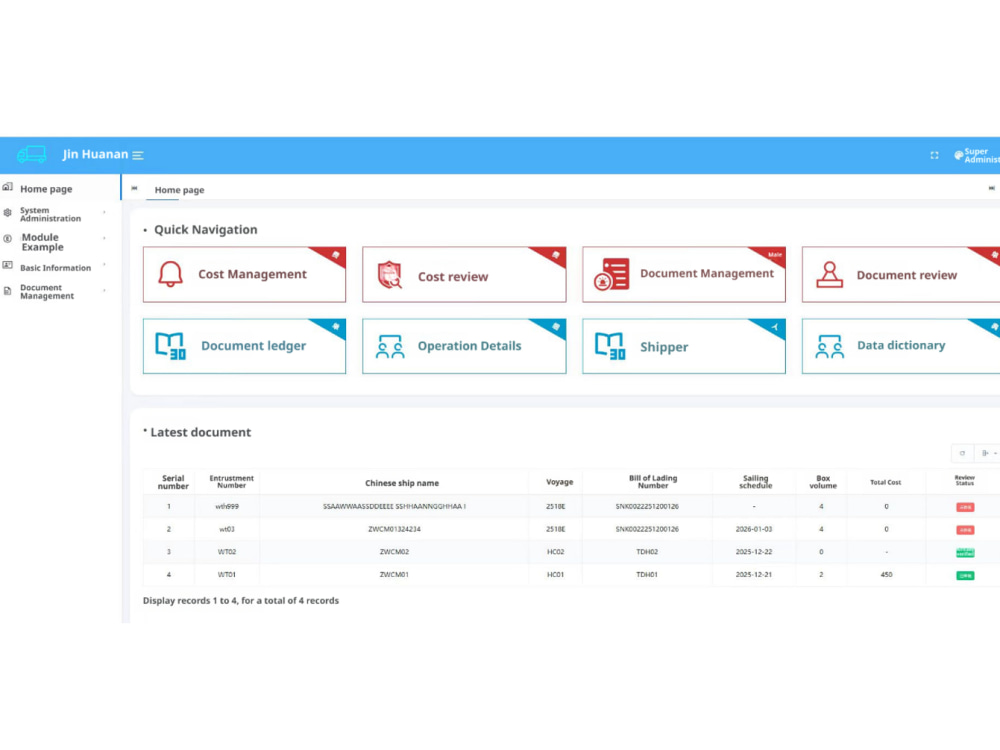
Task: Click the bell icon on Cost Management
Action: point(170,274)
